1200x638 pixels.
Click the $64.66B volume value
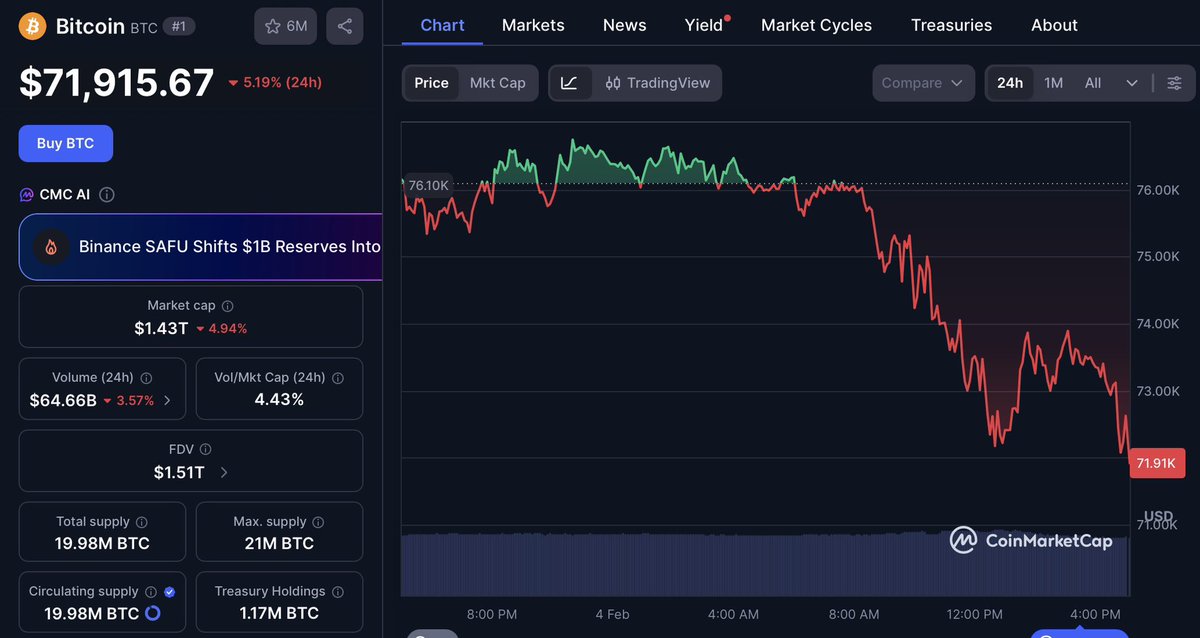[63, 400]
